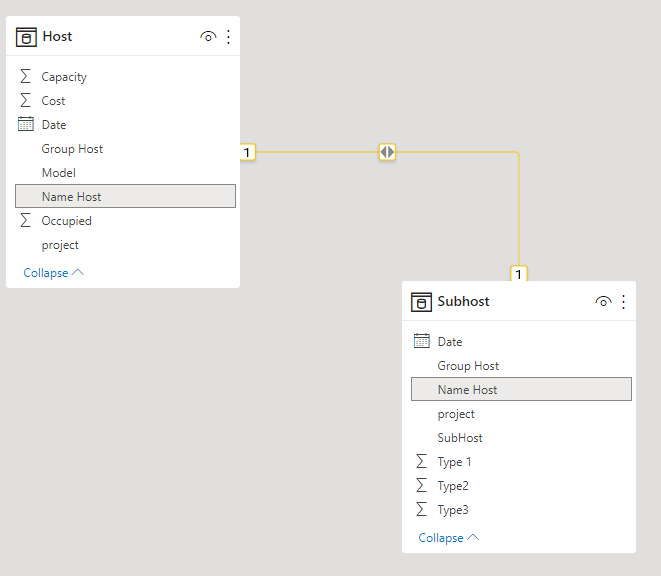
Task: Select the Date field in Subhost table
Action: point(521,342)
